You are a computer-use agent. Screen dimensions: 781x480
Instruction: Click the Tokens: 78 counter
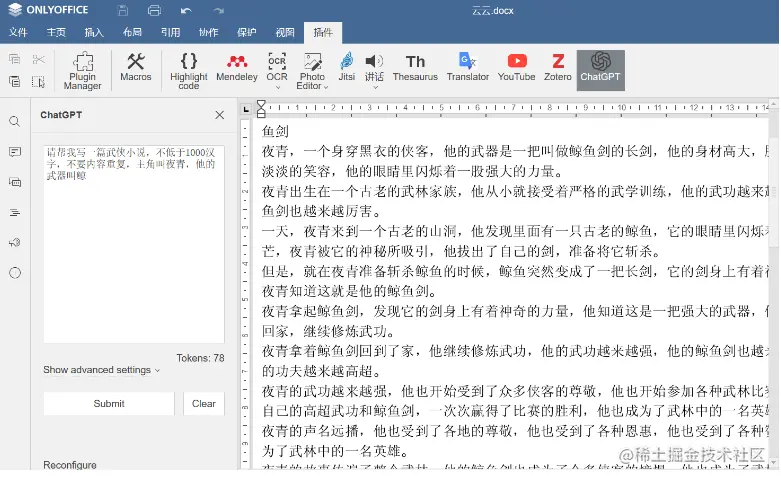(x=200, y=358)
